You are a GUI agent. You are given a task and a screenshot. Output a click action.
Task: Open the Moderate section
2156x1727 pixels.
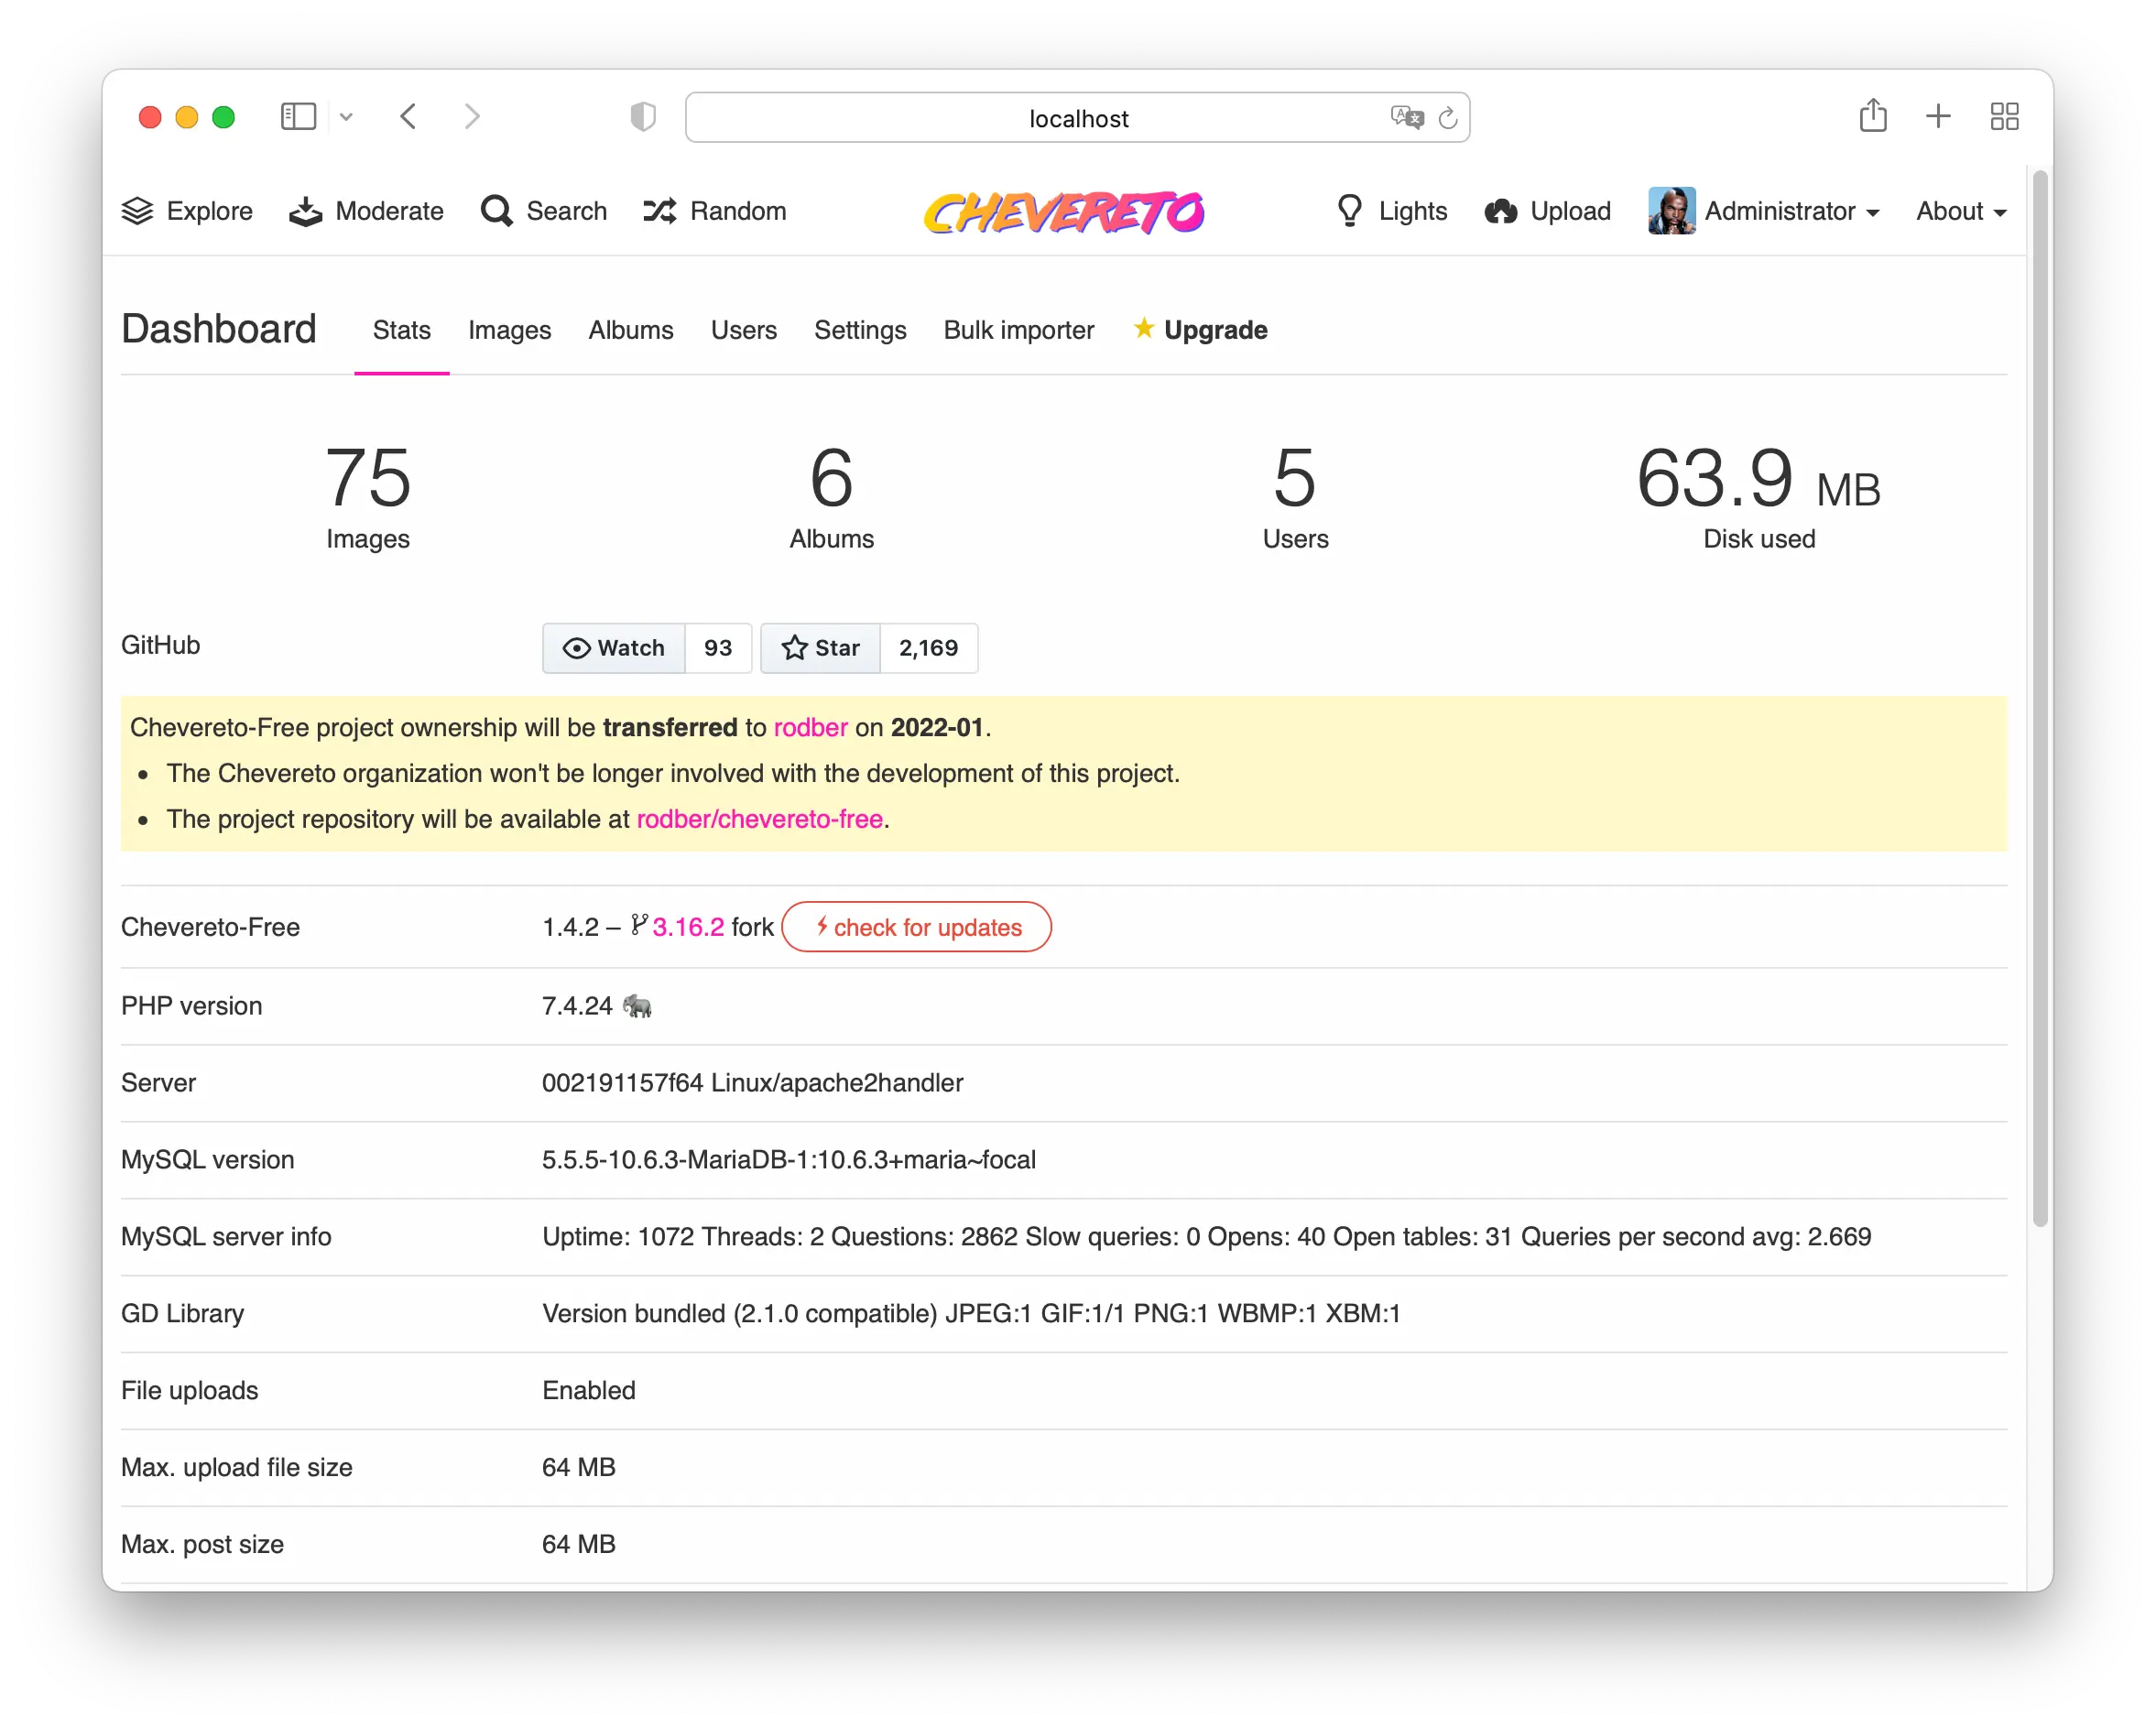coord(366,211)
